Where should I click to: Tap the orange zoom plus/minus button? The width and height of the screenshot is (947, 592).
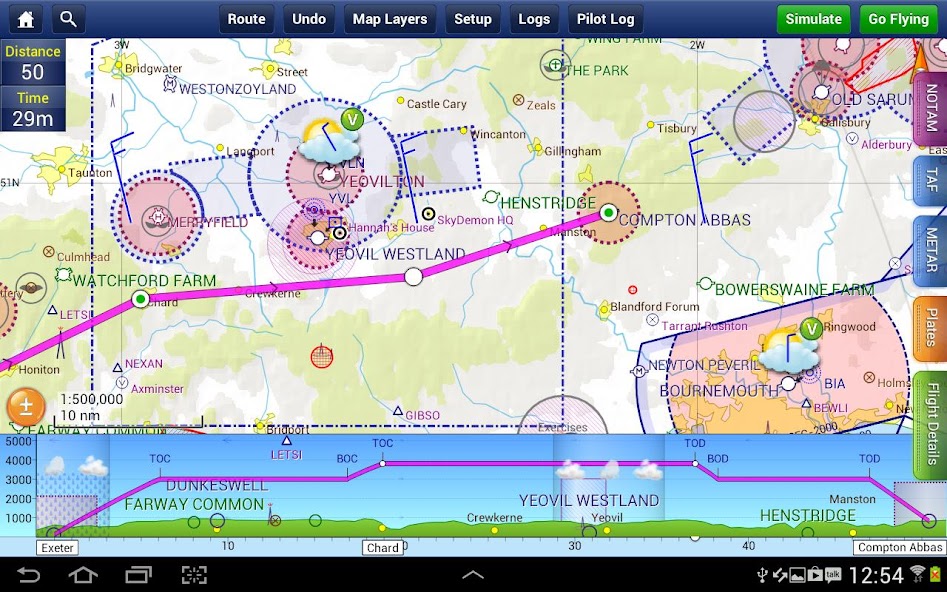(26, 407)
